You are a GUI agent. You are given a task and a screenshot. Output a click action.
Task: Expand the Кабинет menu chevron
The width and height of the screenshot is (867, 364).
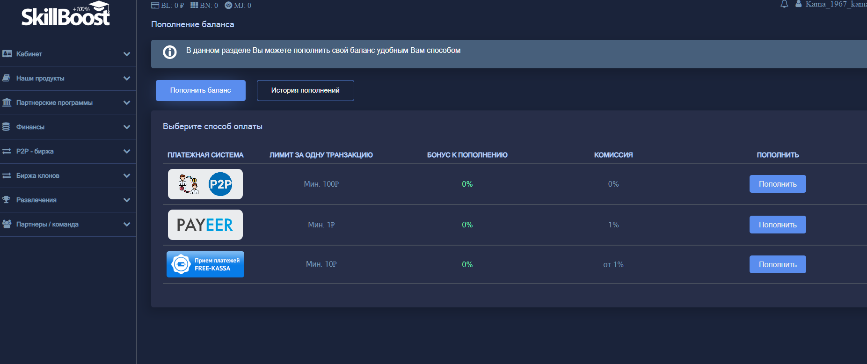click(127, 54)
